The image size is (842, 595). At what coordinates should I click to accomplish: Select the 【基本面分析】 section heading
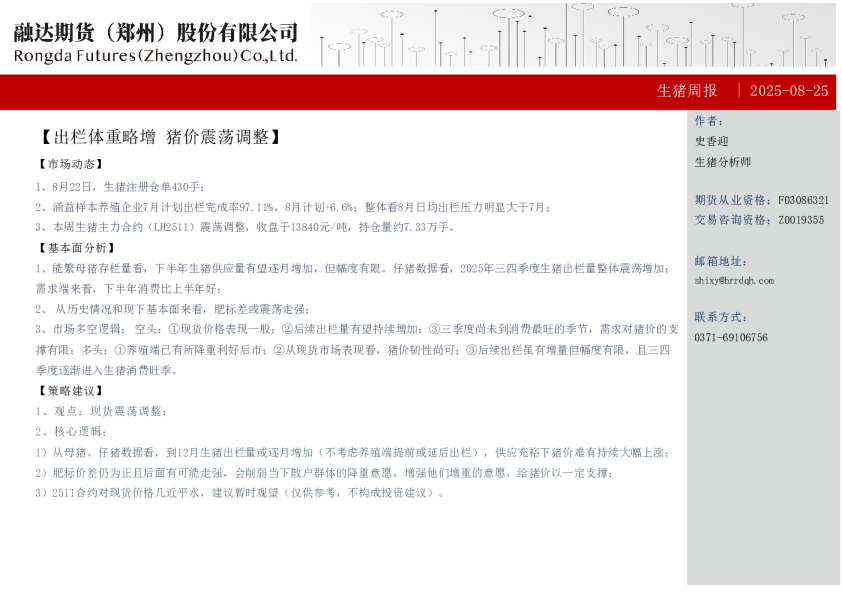75,248
